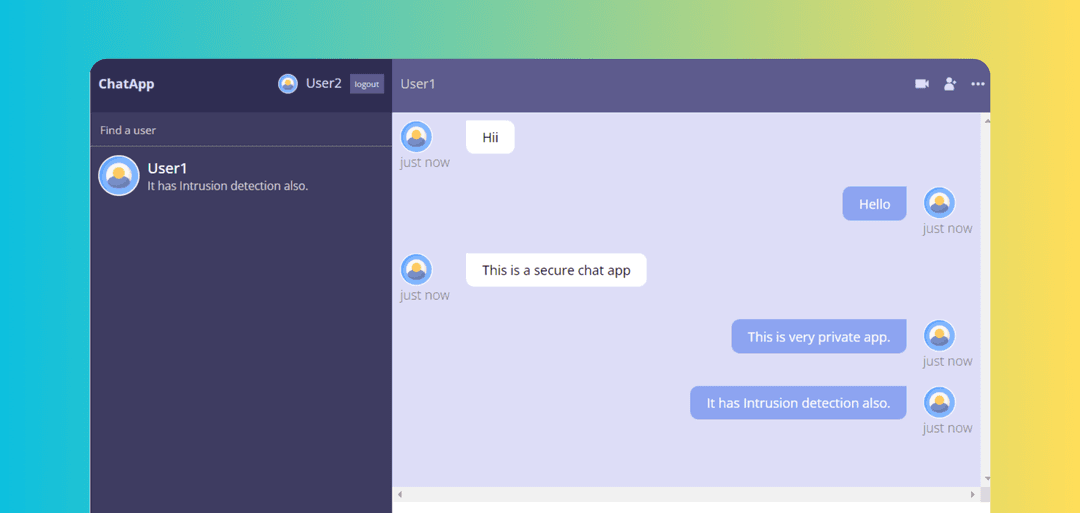
Task: Start a video call with User1
Action: [x=921, y=84]
